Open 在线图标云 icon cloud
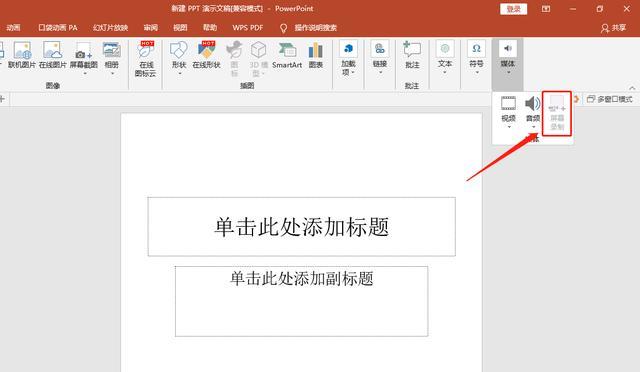 pos(145,59)
